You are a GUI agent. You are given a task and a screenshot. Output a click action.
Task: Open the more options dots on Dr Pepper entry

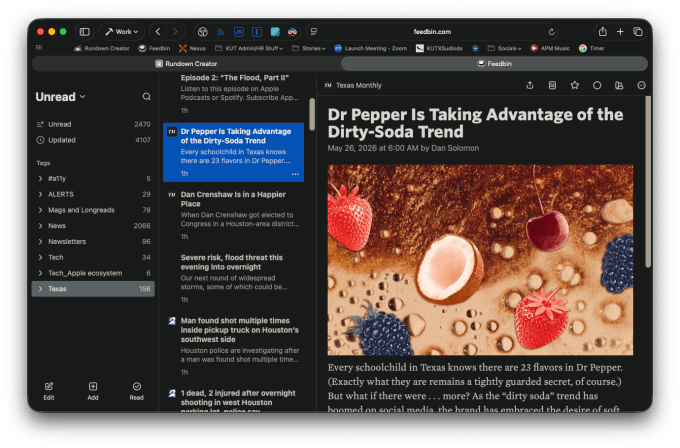(295, 174)
